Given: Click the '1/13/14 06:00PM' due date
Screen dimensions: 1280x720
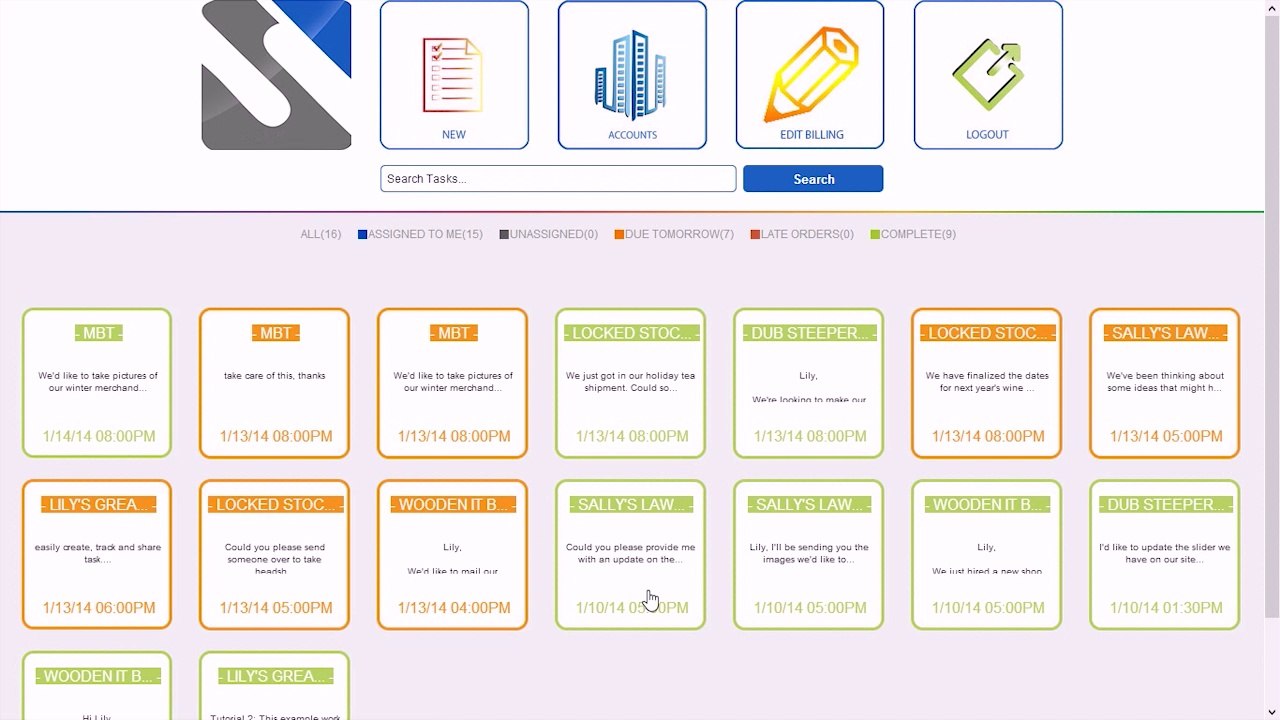Looking at the screenshot, I should coord(99,608).
